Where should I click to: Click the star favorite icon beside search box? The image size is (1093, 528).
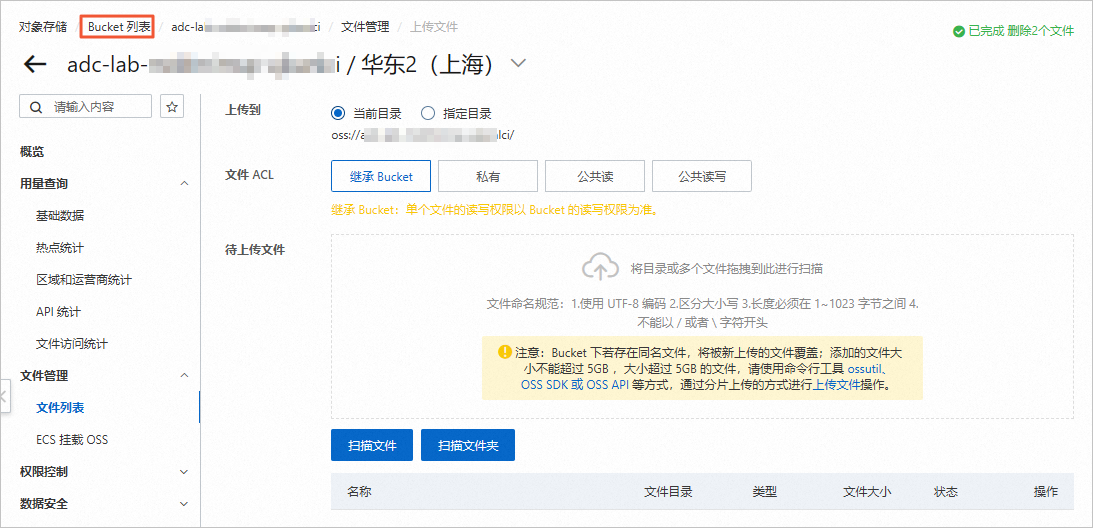tap(172, 107)
